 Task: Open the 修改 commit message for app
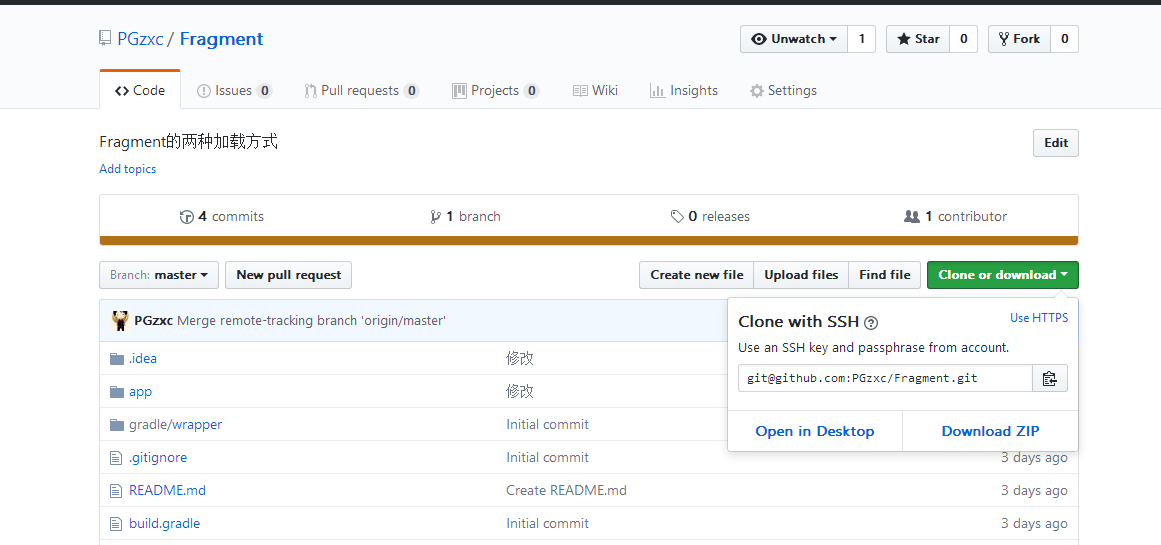[520, 392]
